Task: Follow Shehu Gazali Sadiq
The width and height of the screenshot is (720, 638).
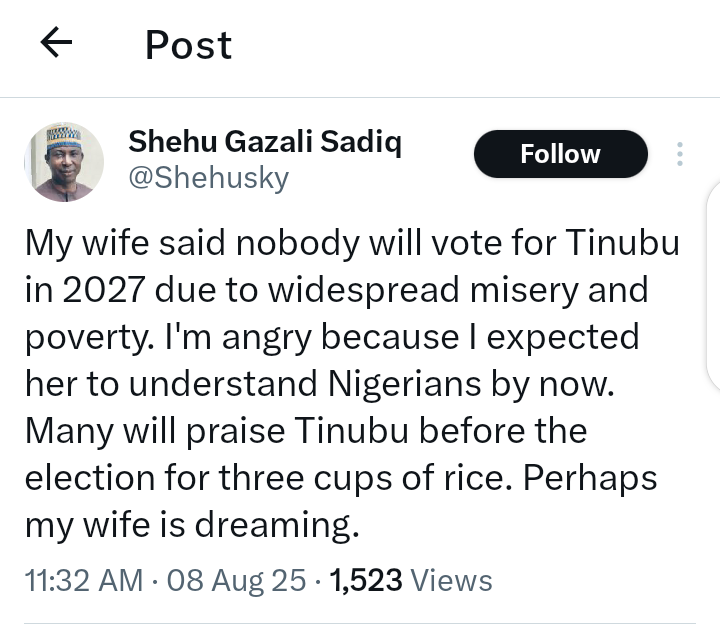Action: [560, 154]
